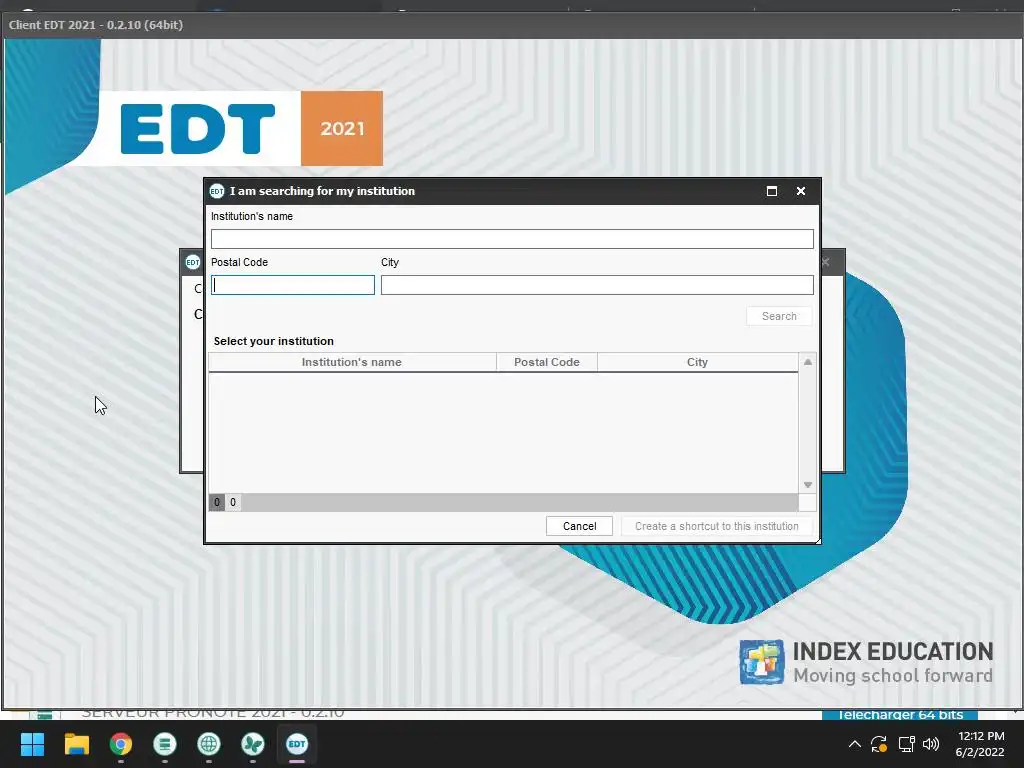
Task: Click the EDT icon of the background dialog
Action: [193, 262]
